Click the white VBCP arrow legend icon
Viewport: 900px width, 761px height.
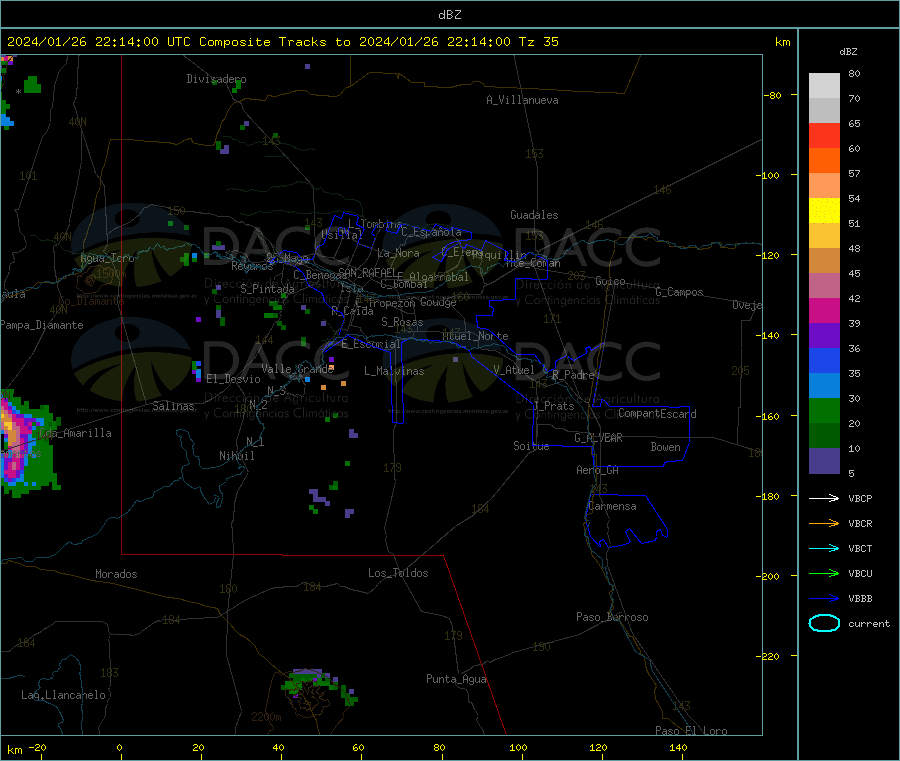824,498
